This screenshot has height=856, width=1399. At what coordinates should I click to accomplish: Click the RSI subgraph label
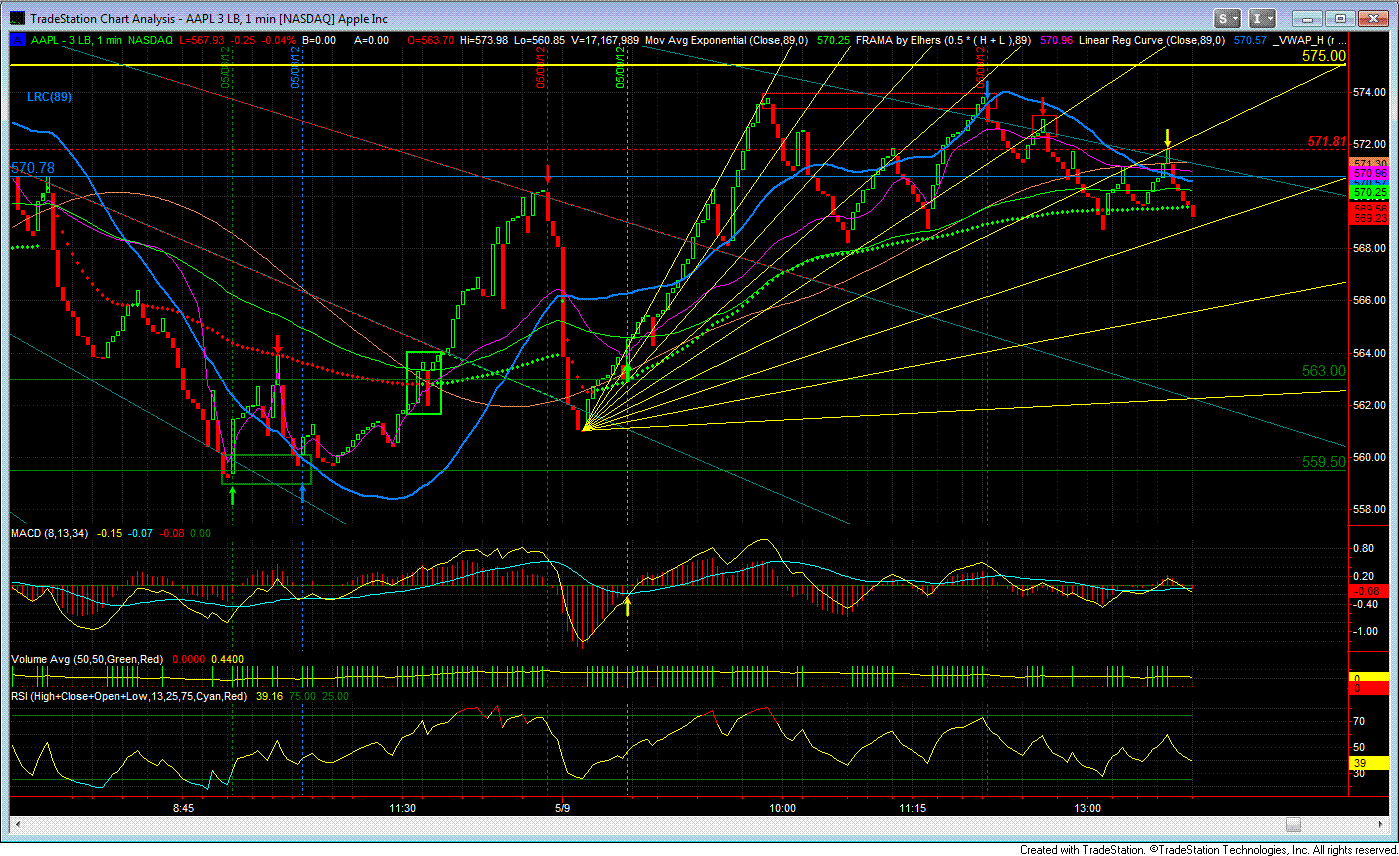coord(129,695)
